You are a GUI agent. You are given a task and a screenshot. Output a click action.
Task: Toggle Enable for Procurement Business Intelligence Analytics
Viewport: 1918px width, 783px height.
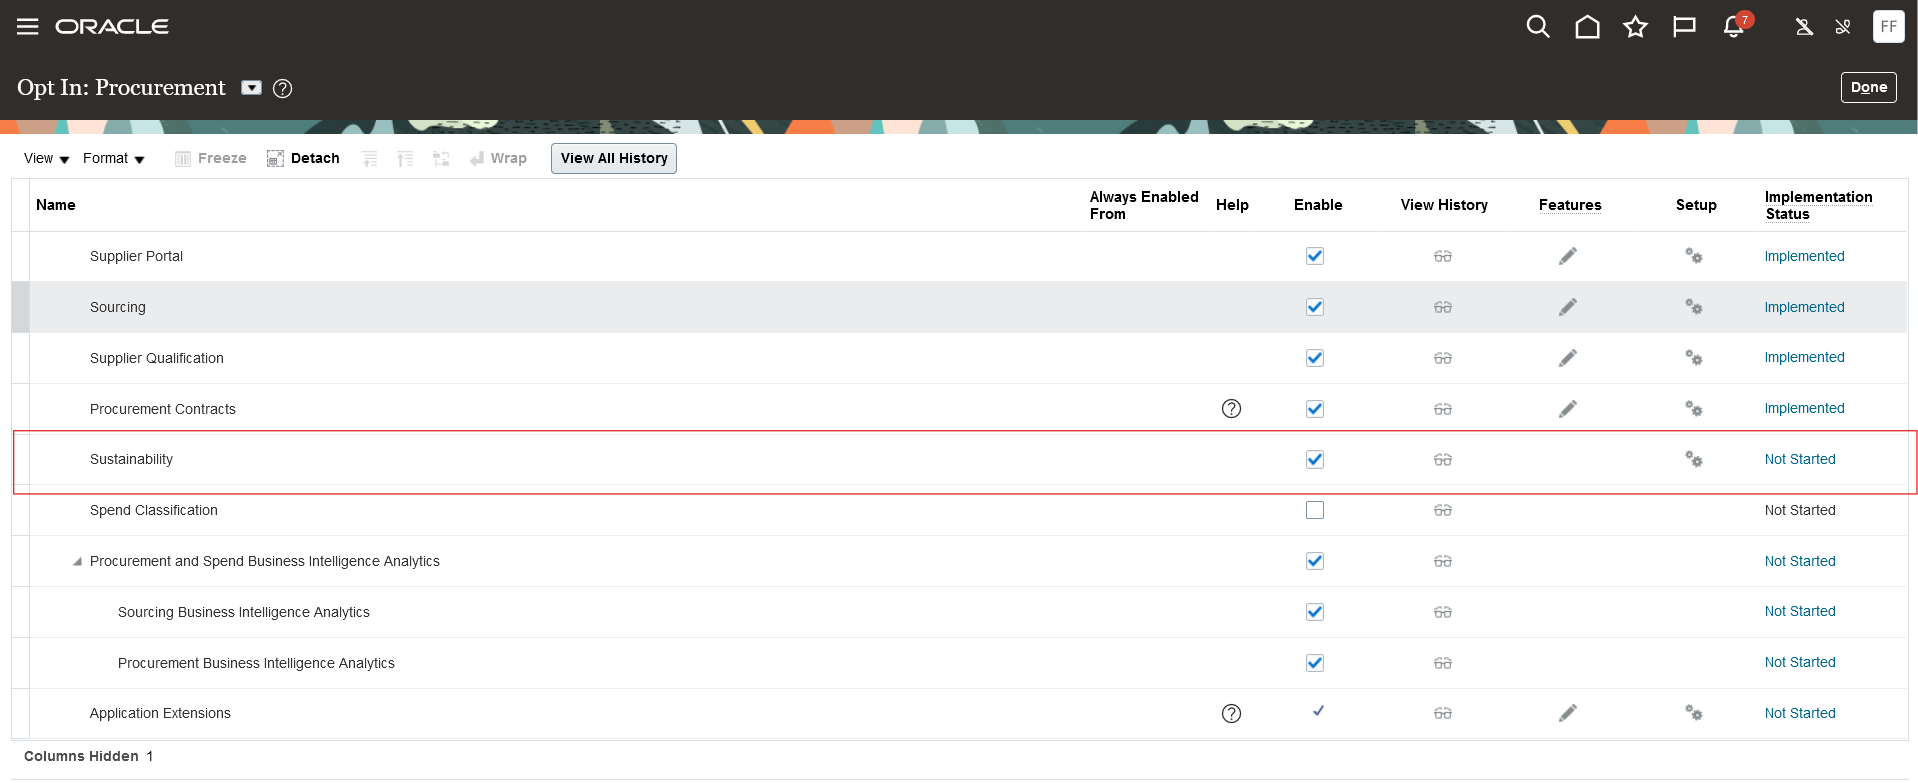[1315, 663]
